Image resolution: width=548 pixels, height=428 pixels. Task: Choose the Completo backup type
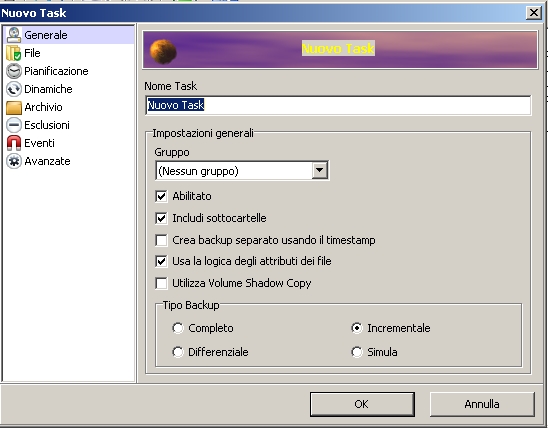point(178,328)
